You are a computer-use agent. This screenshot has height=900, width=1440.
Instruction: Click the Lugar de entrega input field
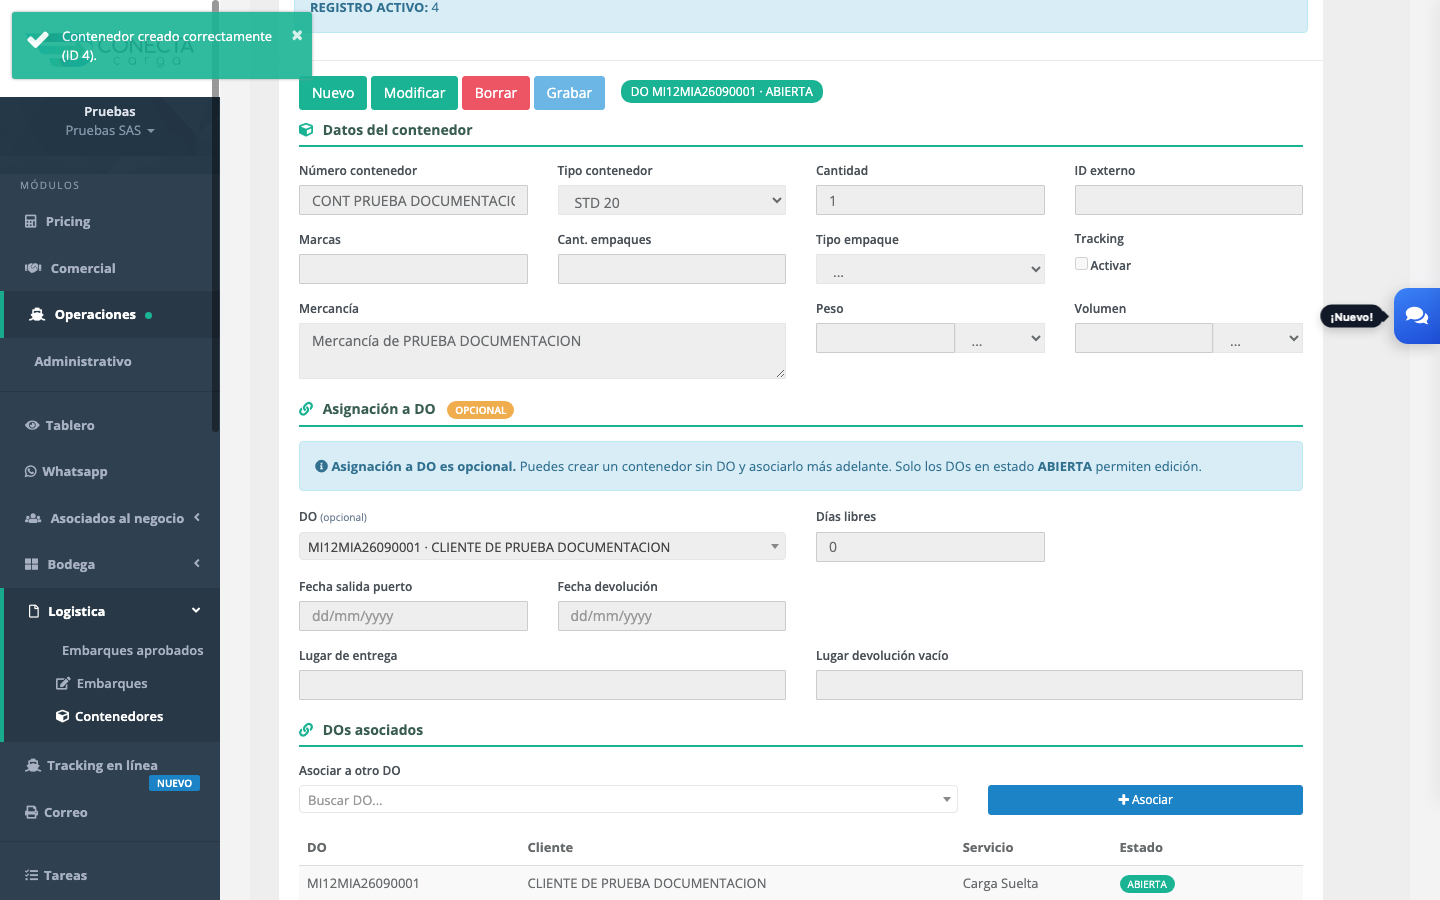click(x=542, y=685)
